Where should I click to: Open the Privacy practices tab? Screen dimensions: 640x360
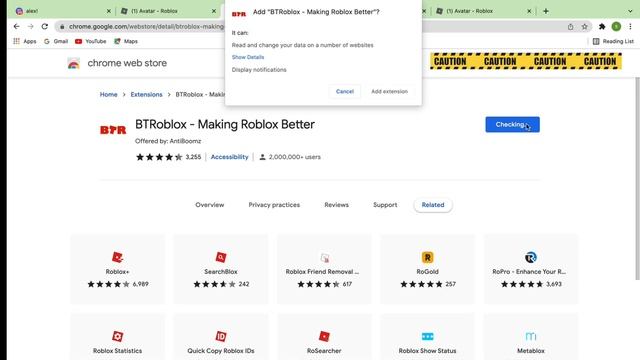tap(274, 205)
